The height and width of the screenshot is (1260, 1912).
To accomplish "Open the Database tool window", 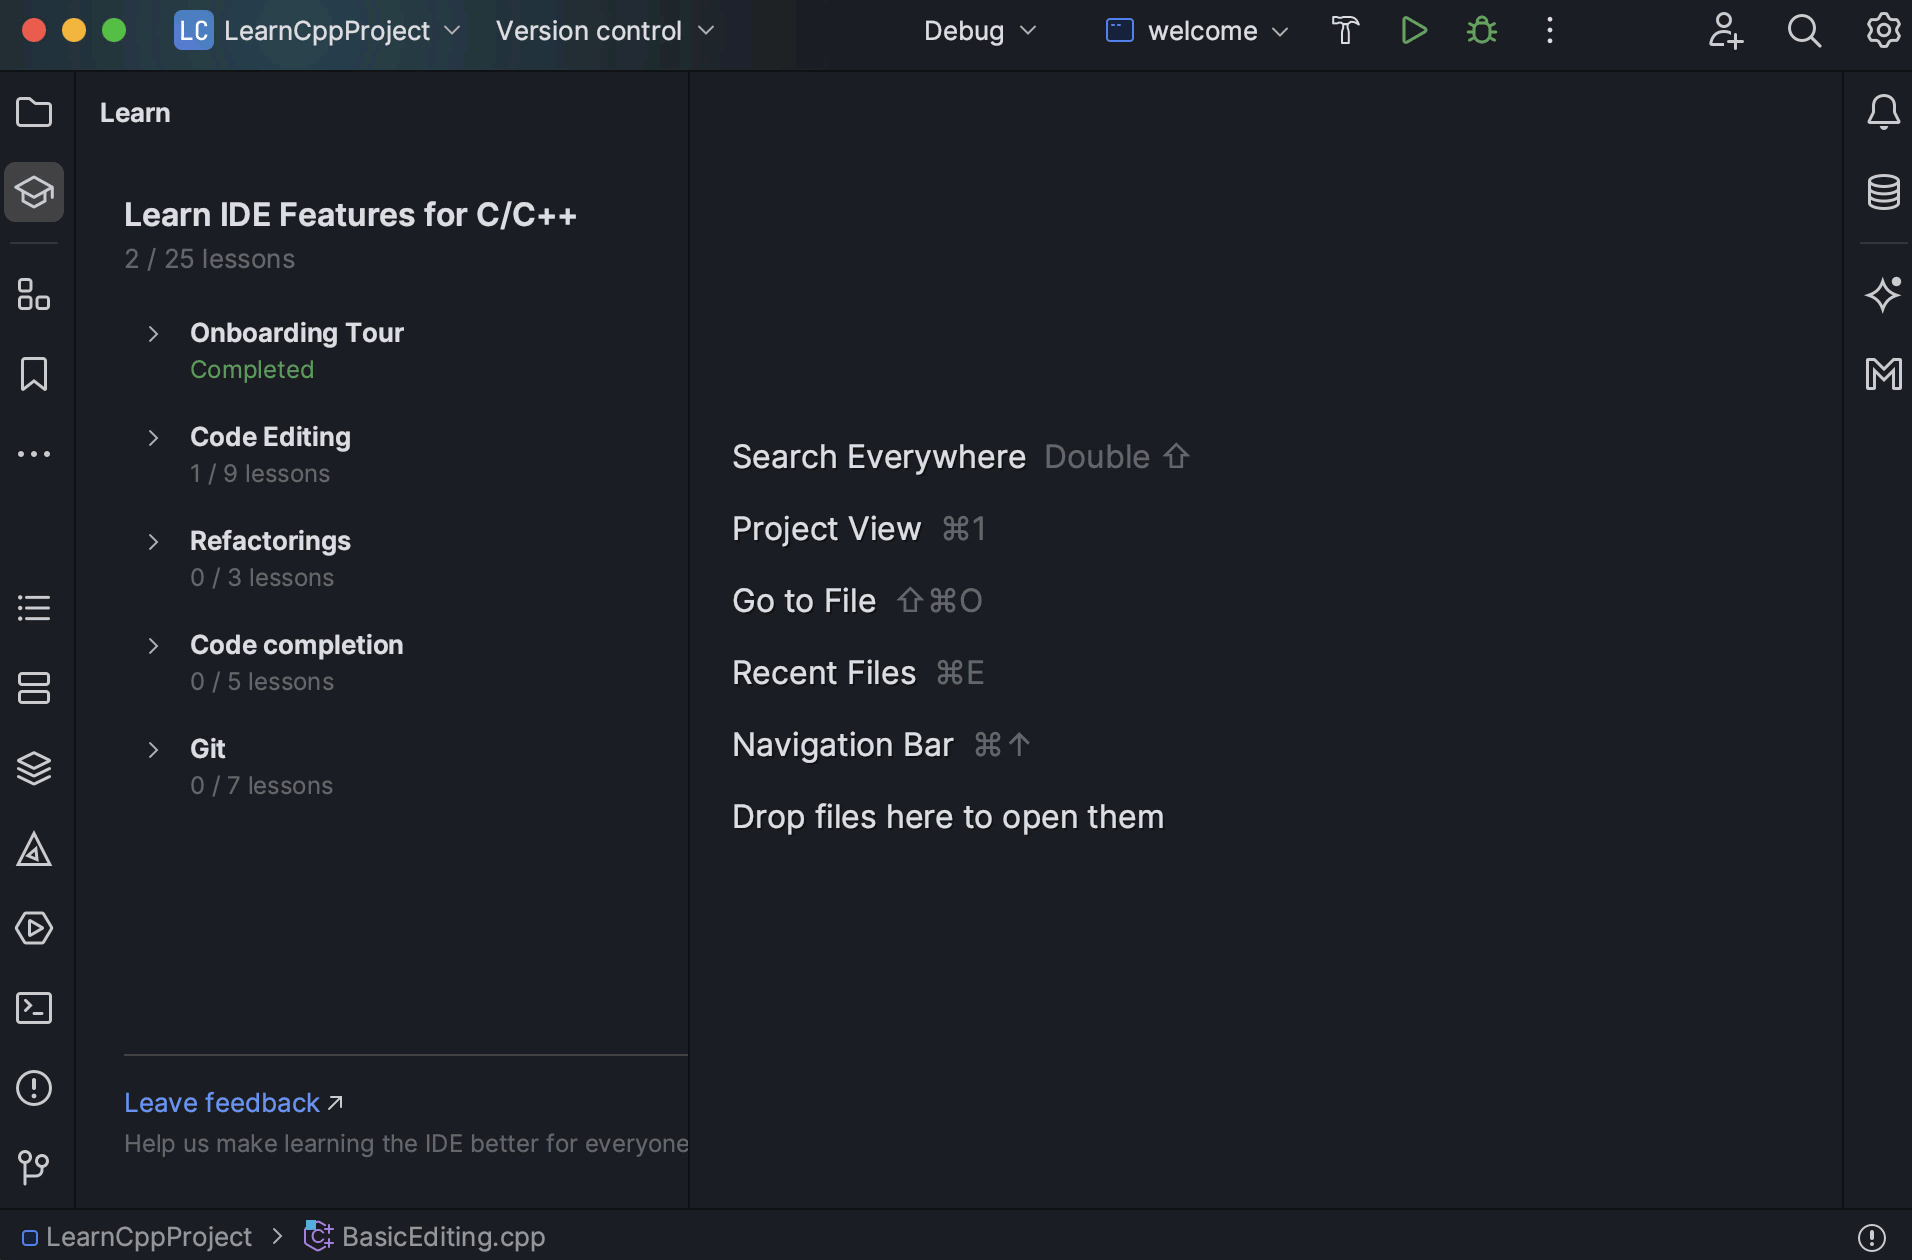I will click(x=1884, y=192).
